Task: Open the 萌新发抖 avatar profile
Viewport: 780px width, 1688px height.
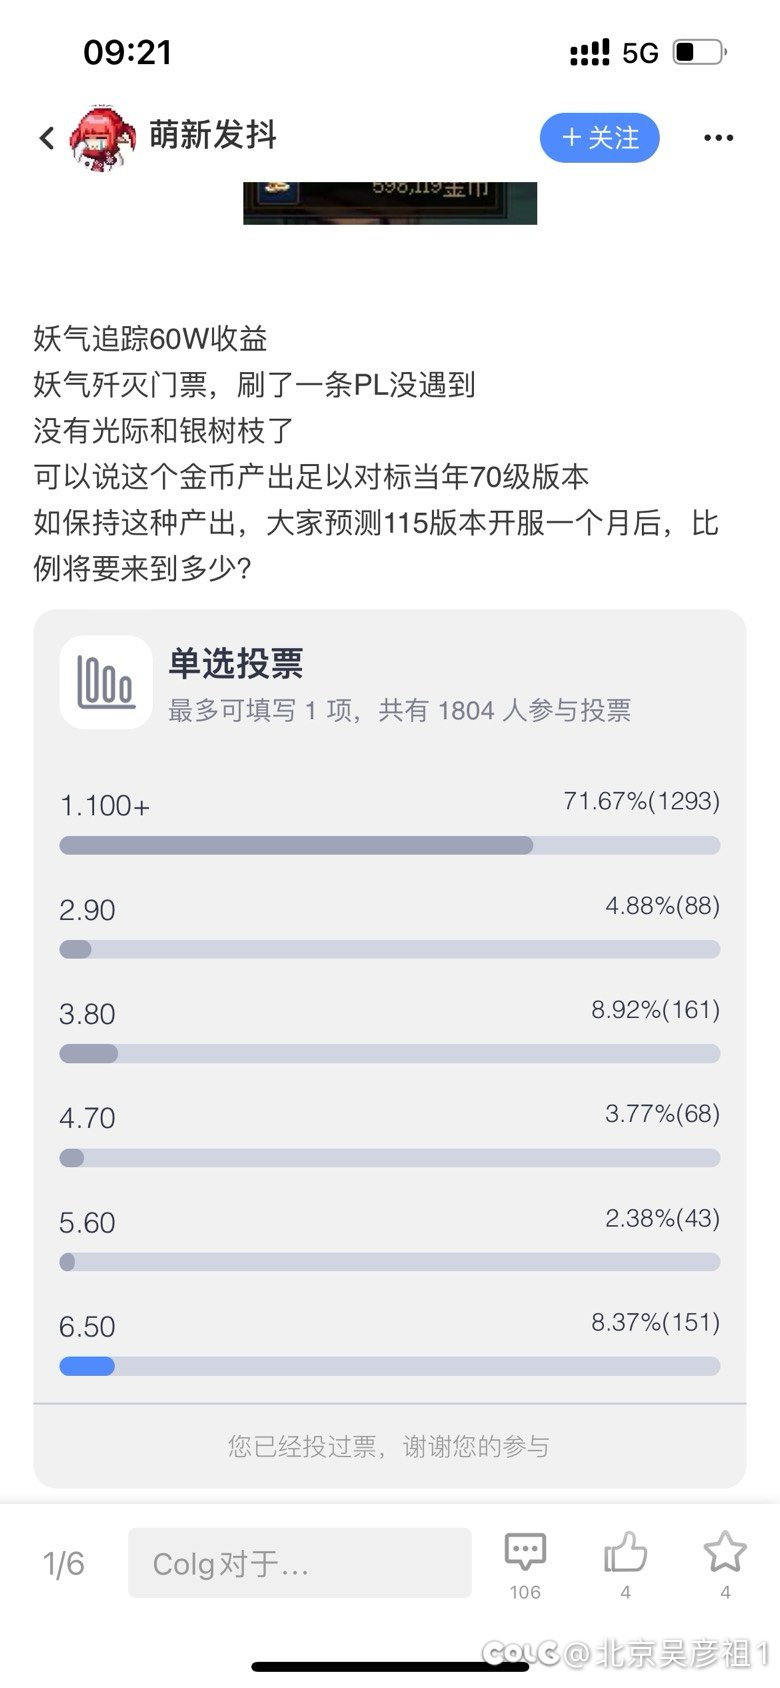Action: [x=102, y=137]
